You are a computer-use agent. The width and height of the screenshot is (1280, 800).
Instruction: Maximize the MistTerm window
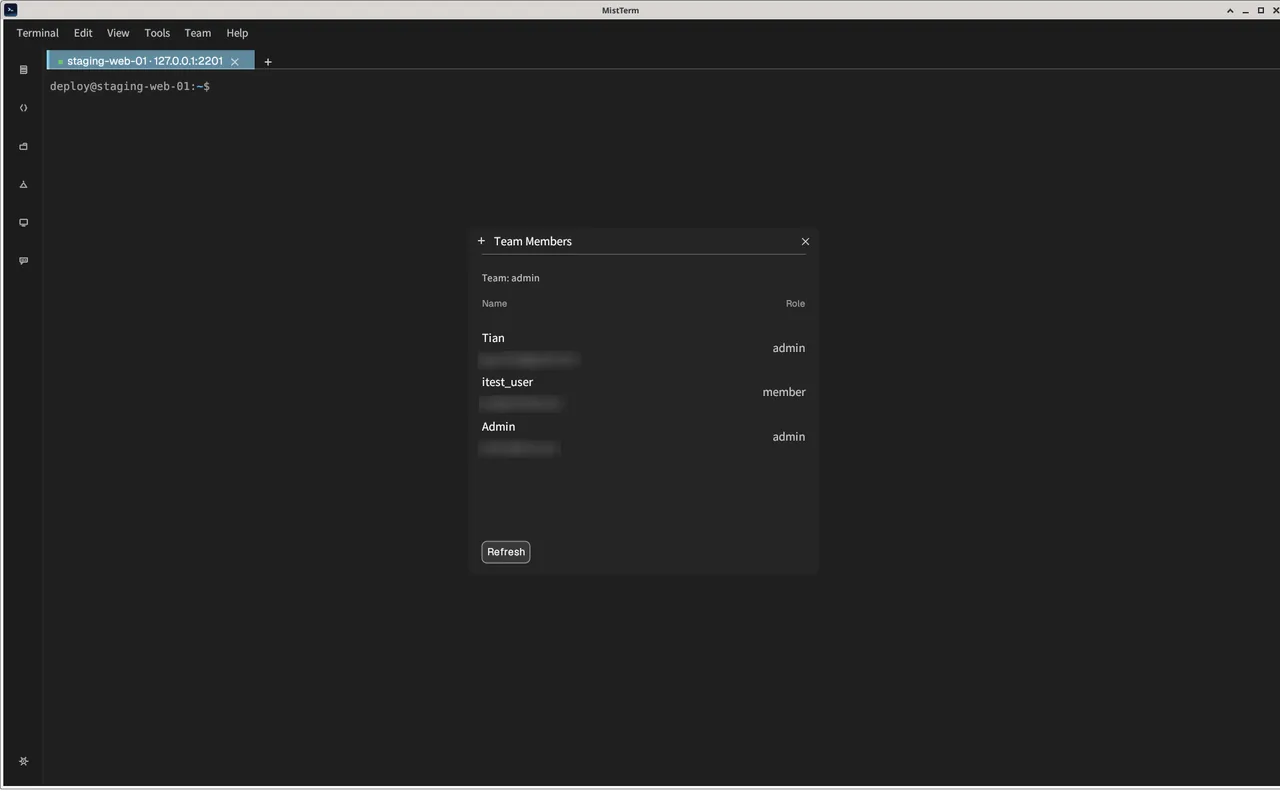pyautogui.click(x=1260, y=10)
